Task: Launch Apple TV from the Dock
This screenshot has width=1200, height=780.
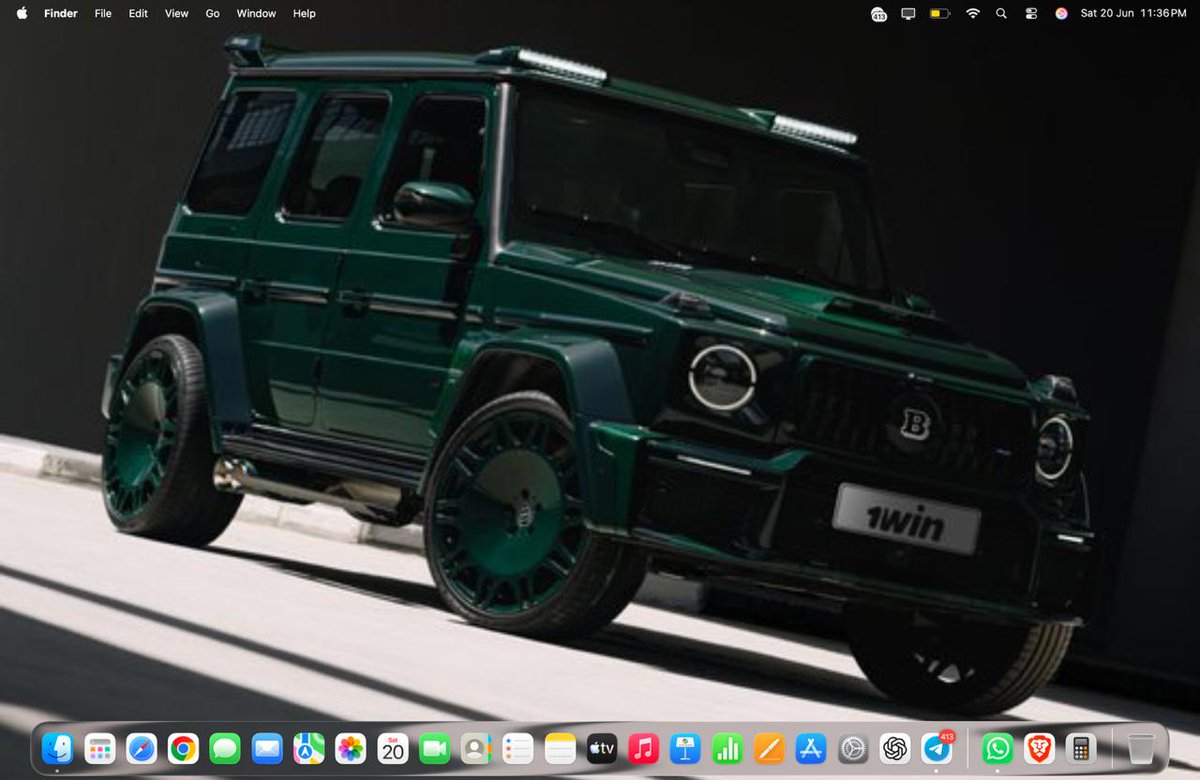Action: 601,748
